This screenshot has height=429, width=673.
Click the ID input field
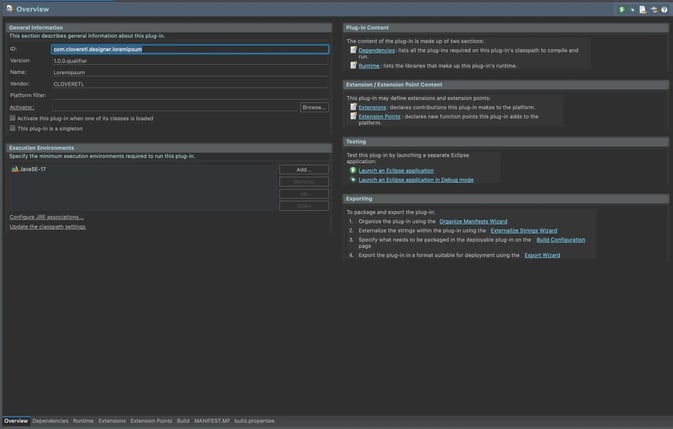(190, 49)
